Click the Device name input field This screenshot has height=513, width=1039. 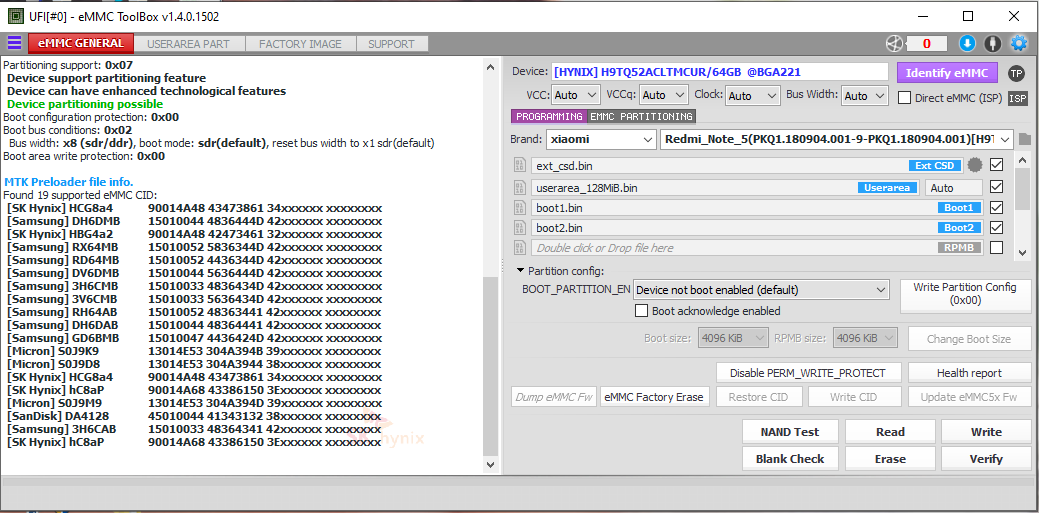720,72
